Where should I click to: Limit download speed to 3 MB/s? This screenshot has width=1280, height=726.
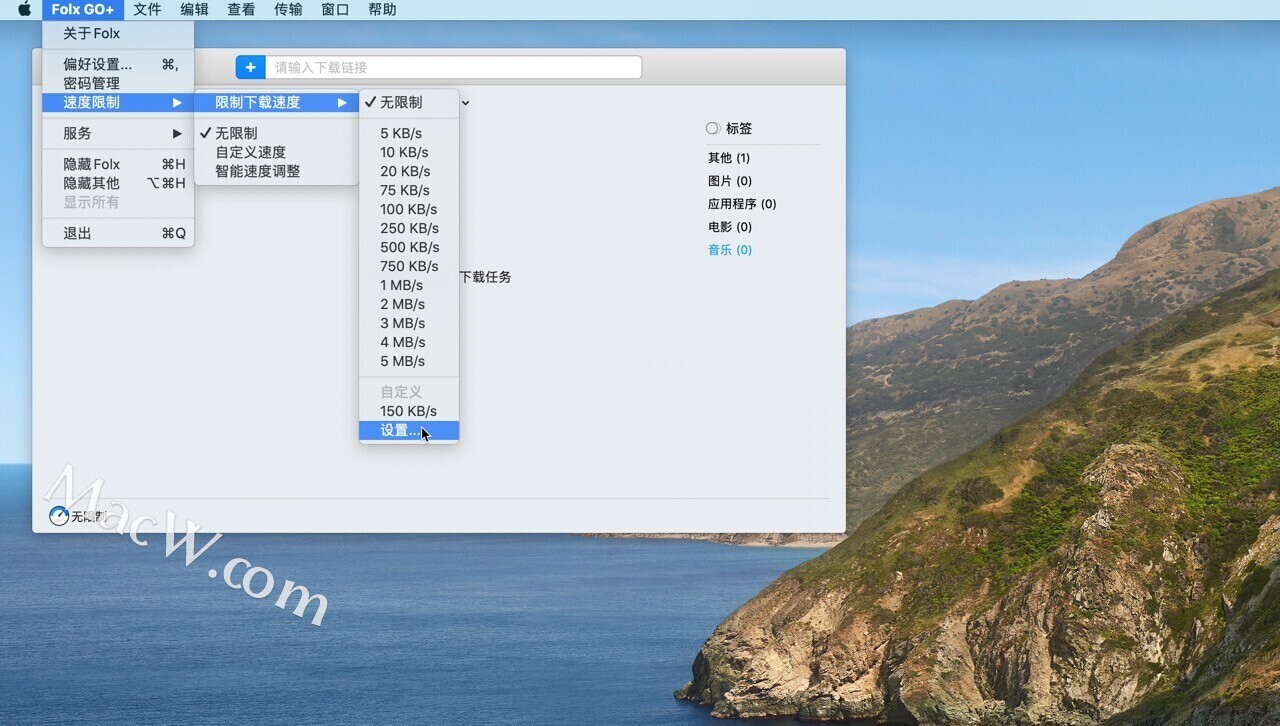(x=409, y=323)
